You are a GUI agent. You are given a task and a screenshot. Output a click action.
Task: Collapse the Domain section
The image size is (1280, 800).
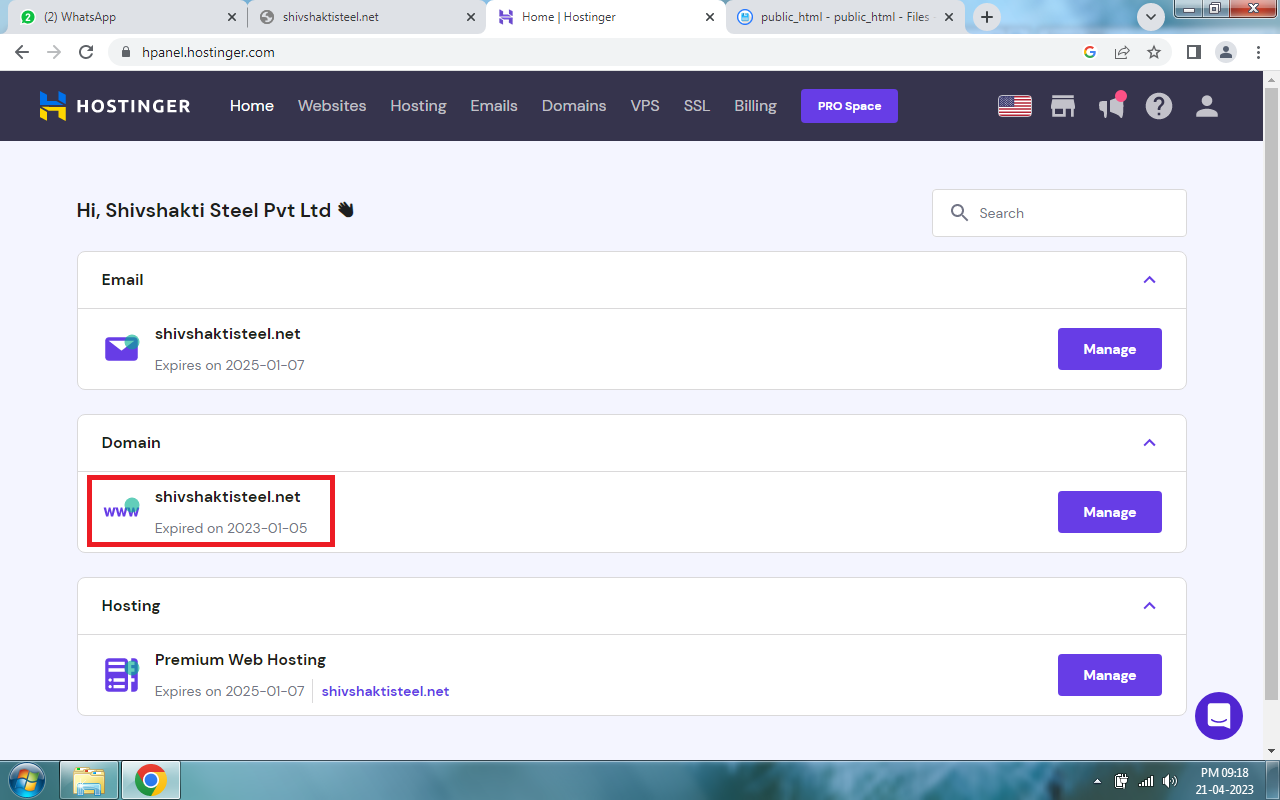tap(1149, 443)
